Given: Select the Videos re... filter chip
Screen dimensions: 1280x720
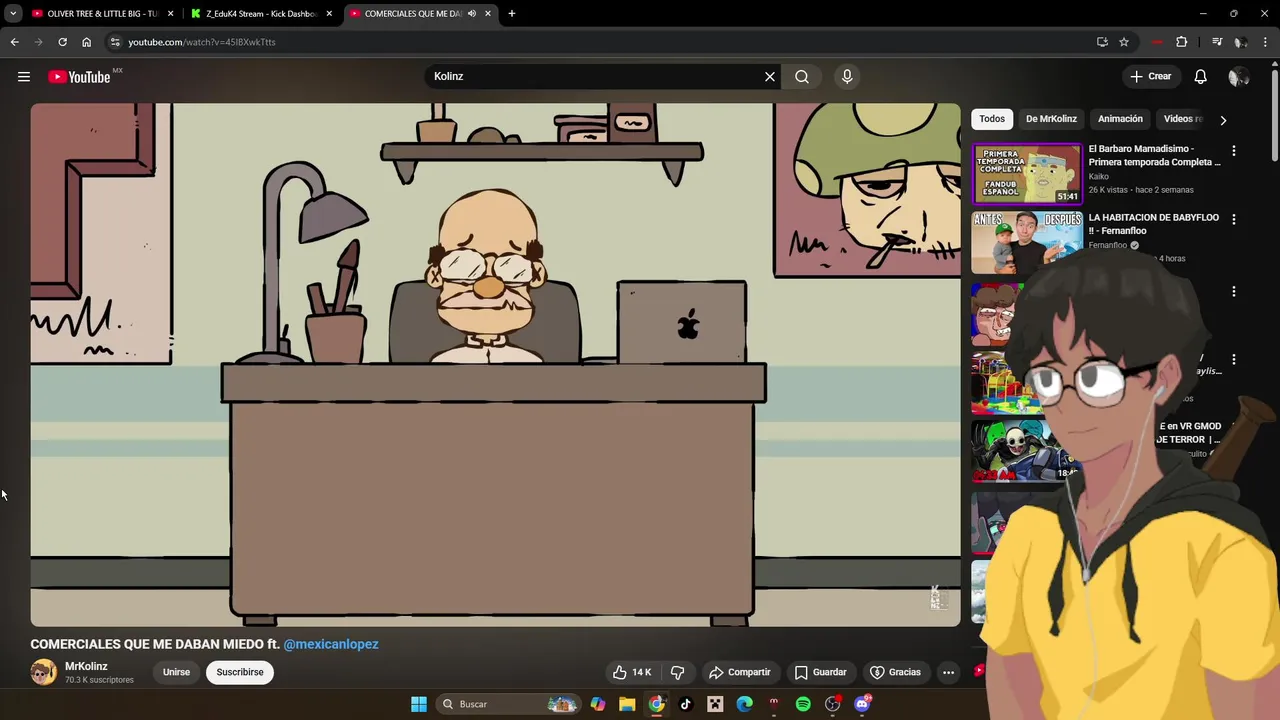Looking at the screenshot, I should click(x=1183, y=119).
